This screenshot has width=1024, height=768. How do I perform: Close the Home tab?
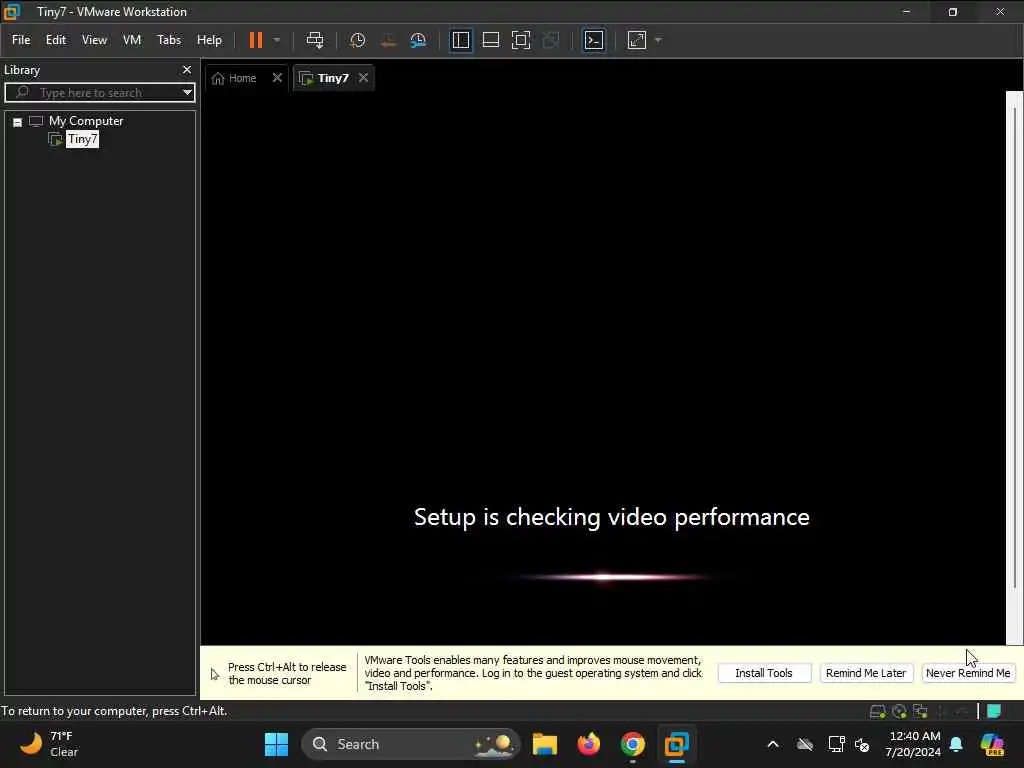pos(277,78)
